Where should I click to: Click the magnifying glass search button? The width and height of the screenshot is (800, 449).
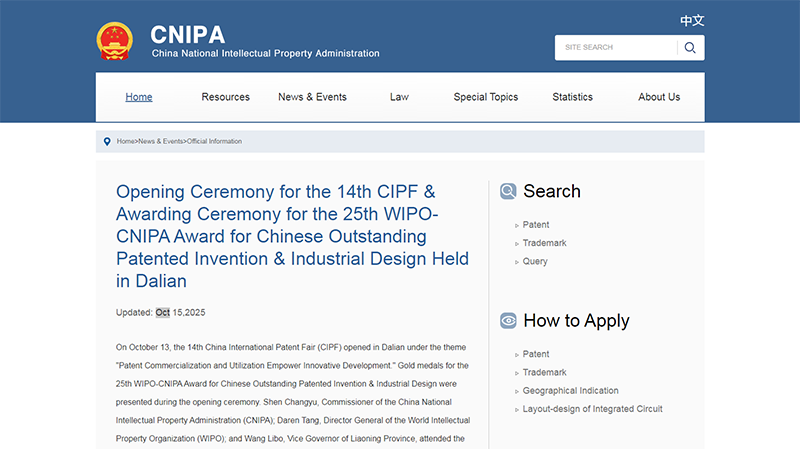690,48
